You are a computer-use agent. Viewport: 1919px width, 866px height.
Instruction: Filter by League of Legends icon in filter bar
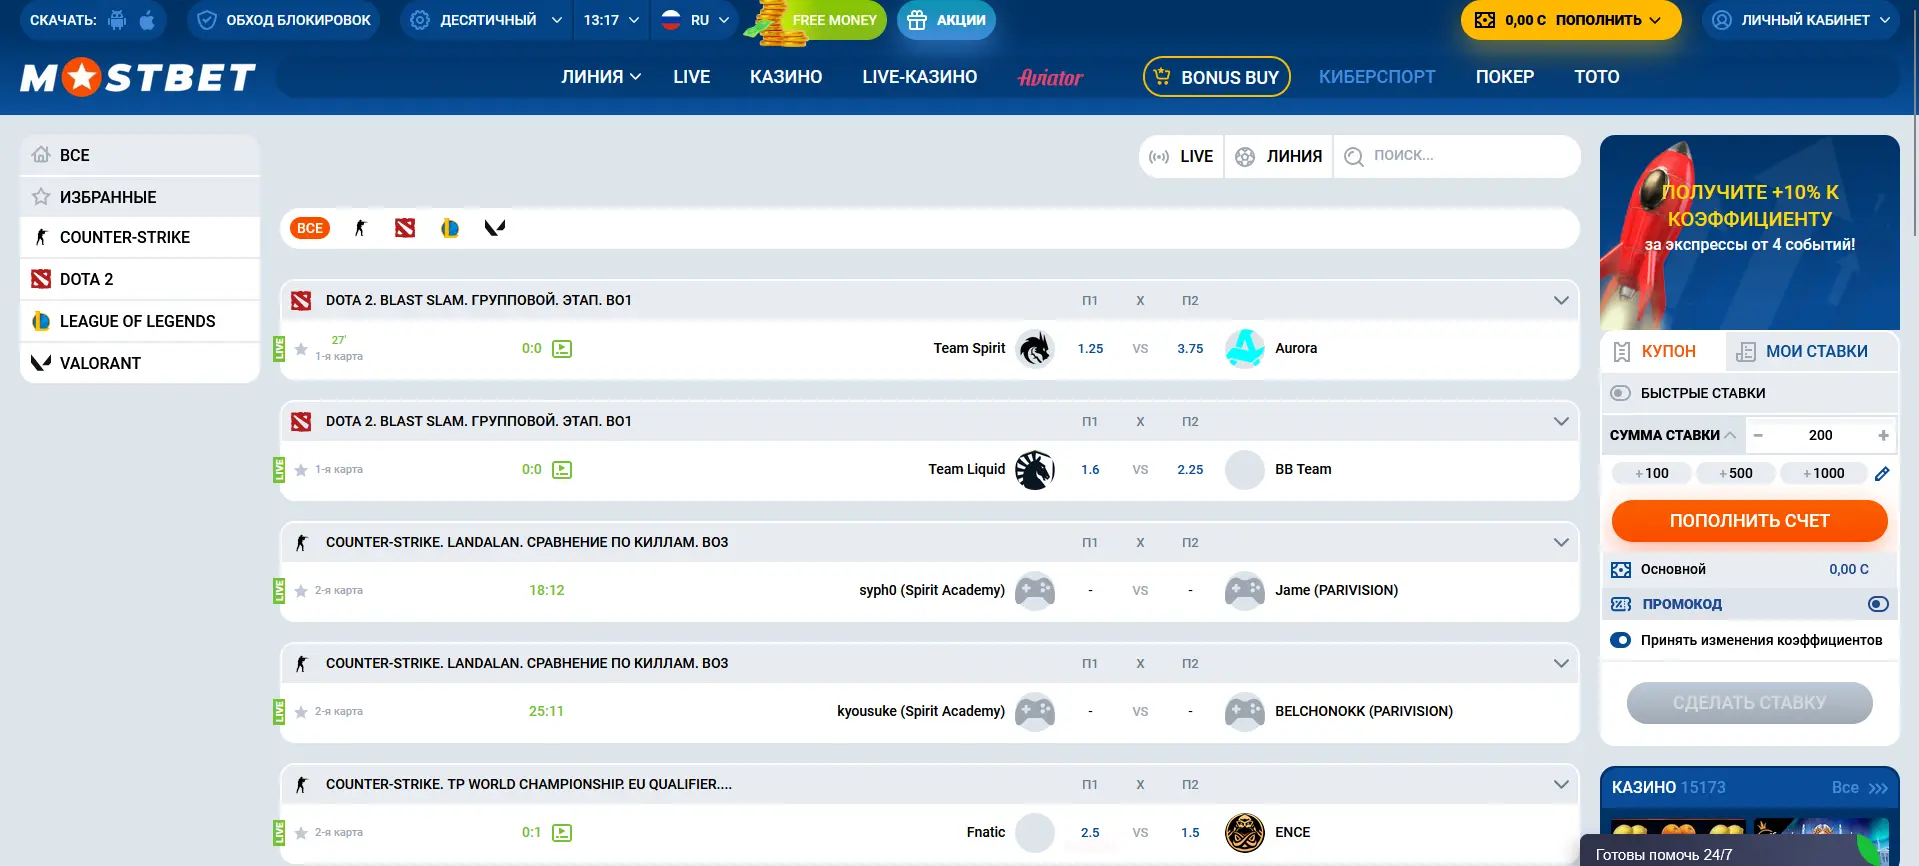coord(450,228)
